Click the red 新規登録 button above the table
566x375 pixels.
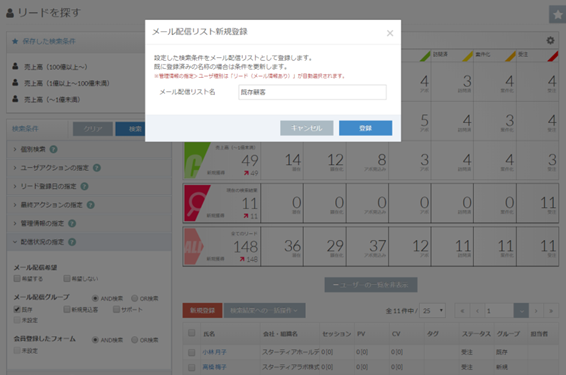pos(202,310)
